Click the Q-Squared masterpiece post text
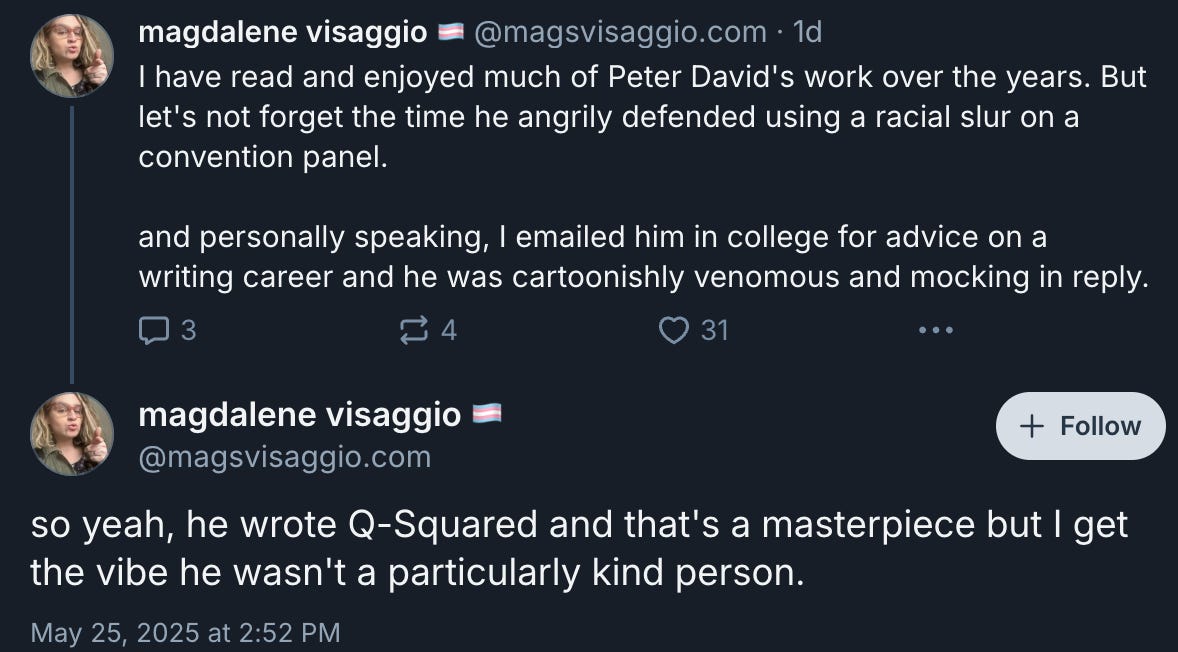 [x=578, y=549]
